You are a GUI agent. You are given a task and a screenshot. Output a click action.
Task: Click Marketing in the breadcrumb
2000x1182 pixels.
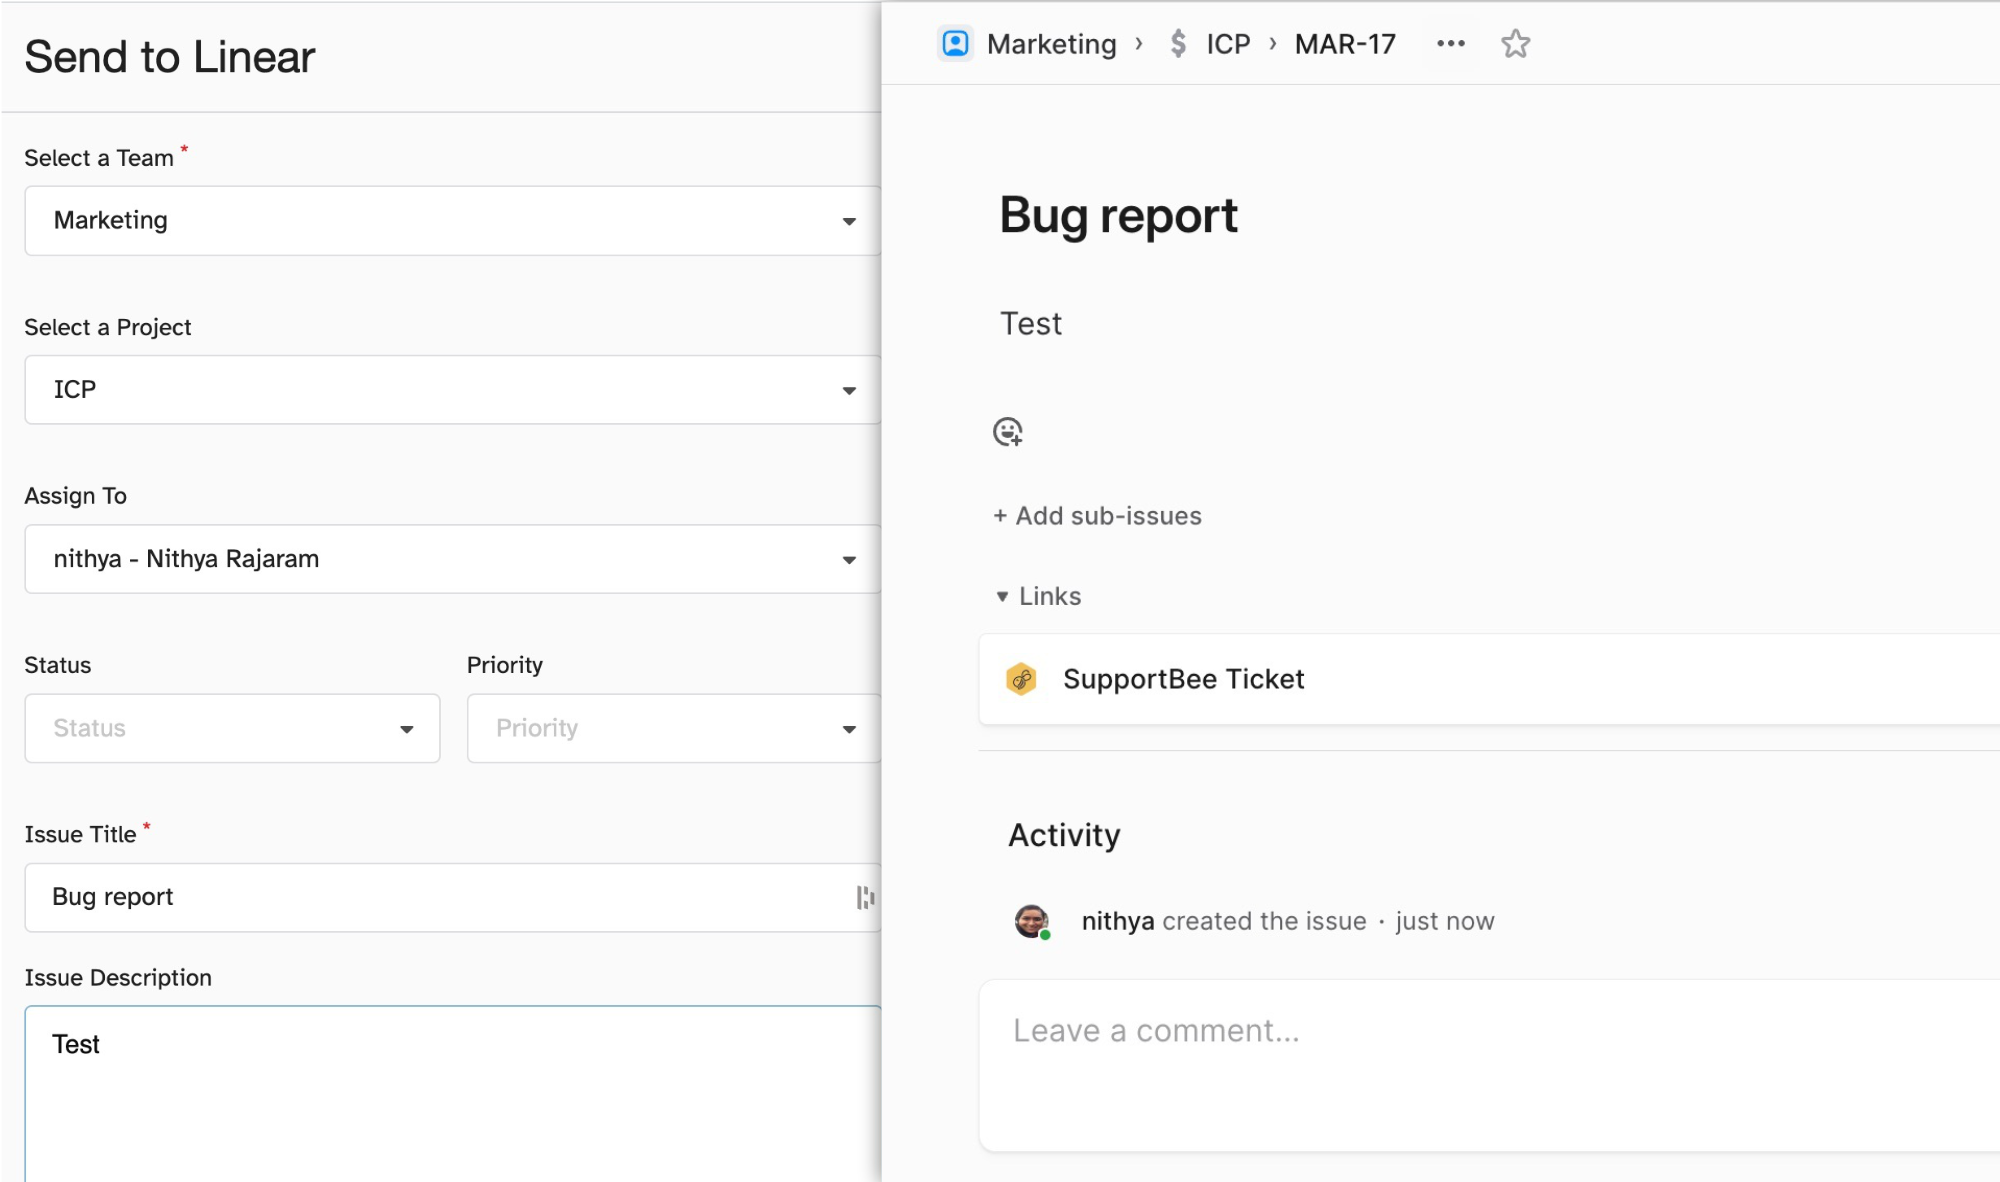[x=1051, y=44]
